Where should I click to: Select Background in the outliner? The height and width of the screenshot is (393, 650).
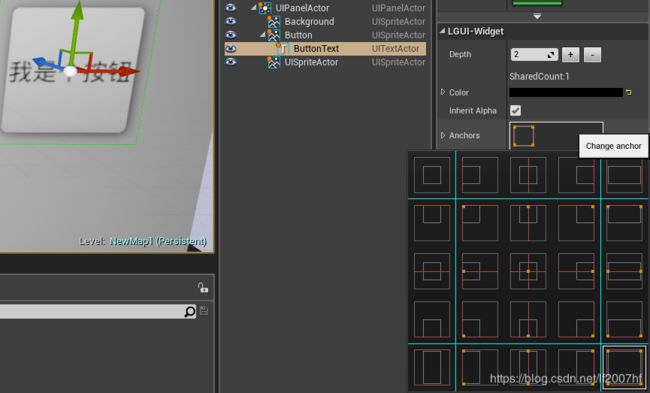pyautogui.click(x=309, y=22)
